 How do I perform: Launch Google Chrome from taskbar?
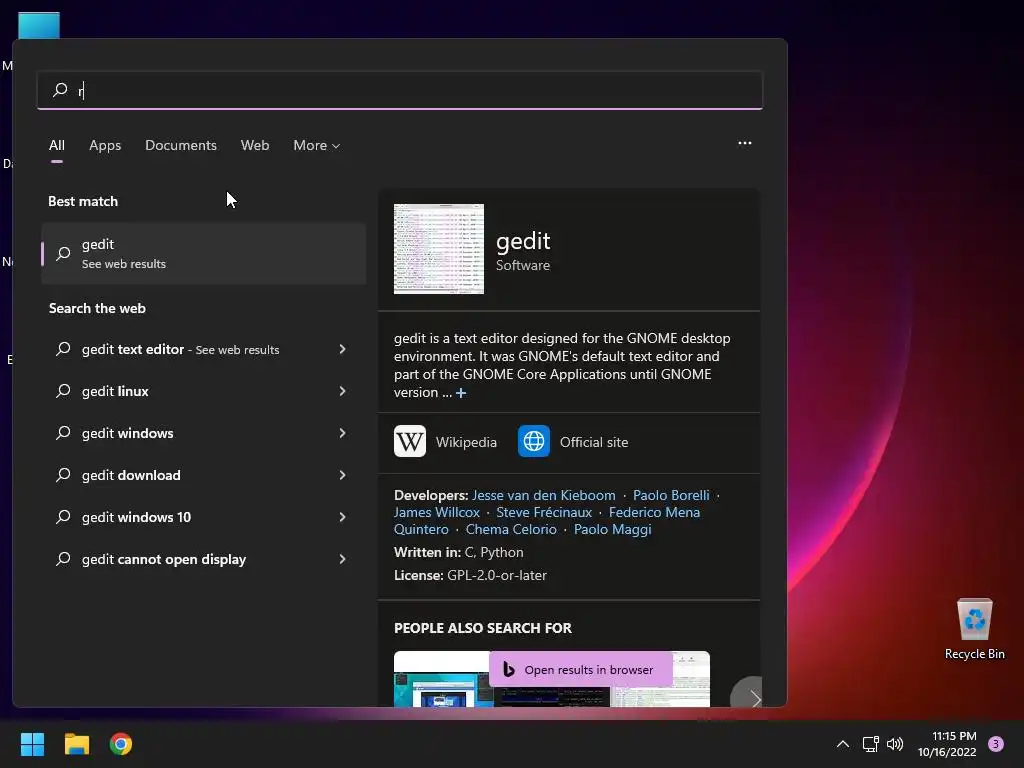tap(121, 744)
